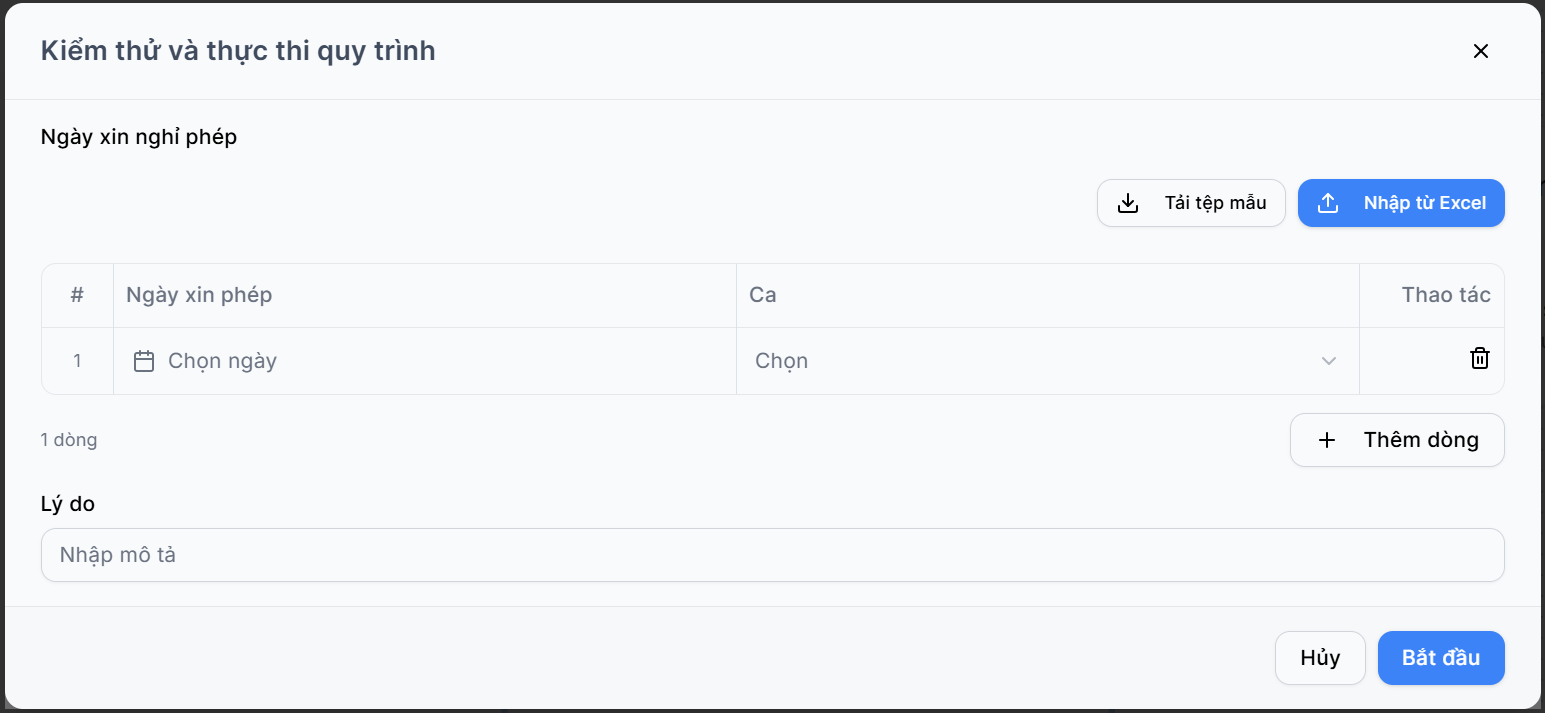1545x713 pixels.
Task: Click the # column header
Action: pos(77,295)
